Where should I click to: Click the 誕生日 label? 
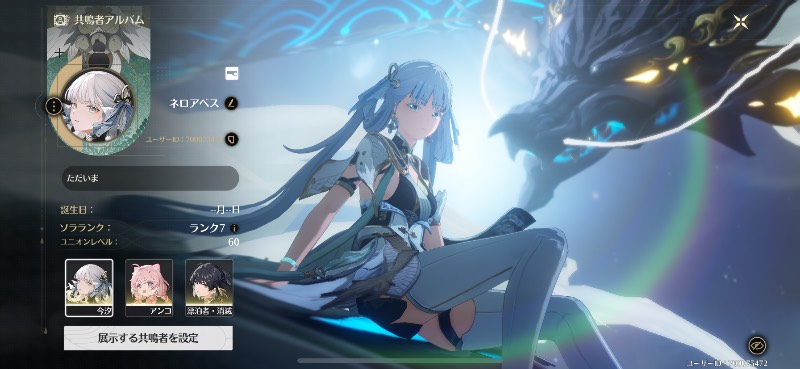click(x=77, y=209)
